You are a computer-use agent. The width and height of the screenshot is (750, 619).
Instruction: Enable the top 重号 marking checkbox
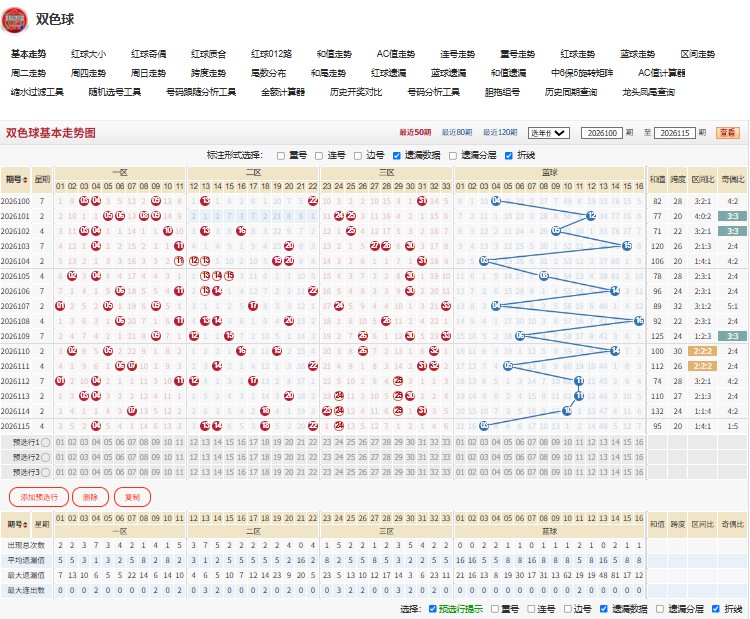pos(281,156)
